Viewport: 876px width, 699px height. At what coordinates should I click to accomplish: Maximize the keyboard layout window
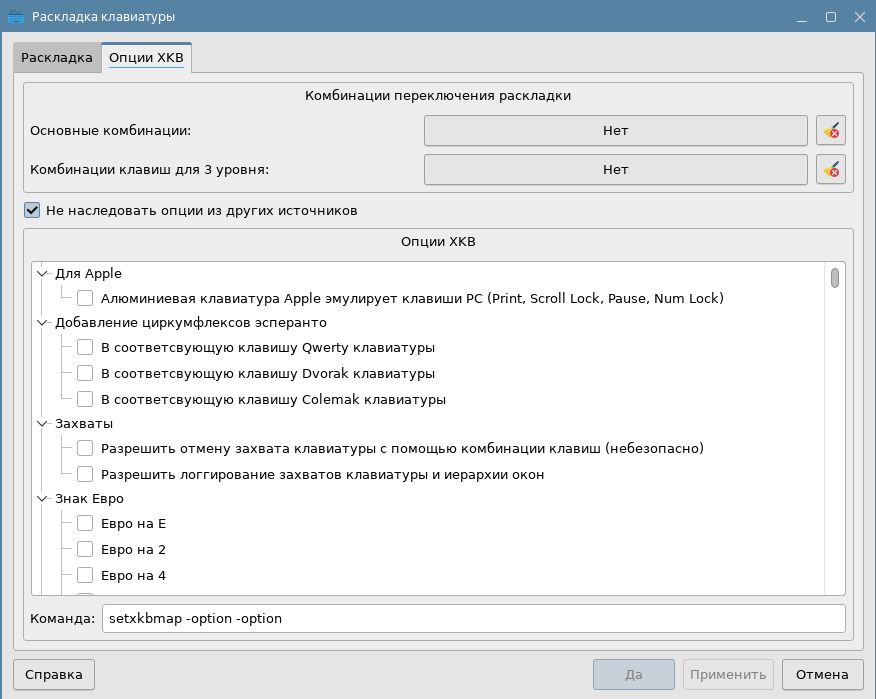830,17
